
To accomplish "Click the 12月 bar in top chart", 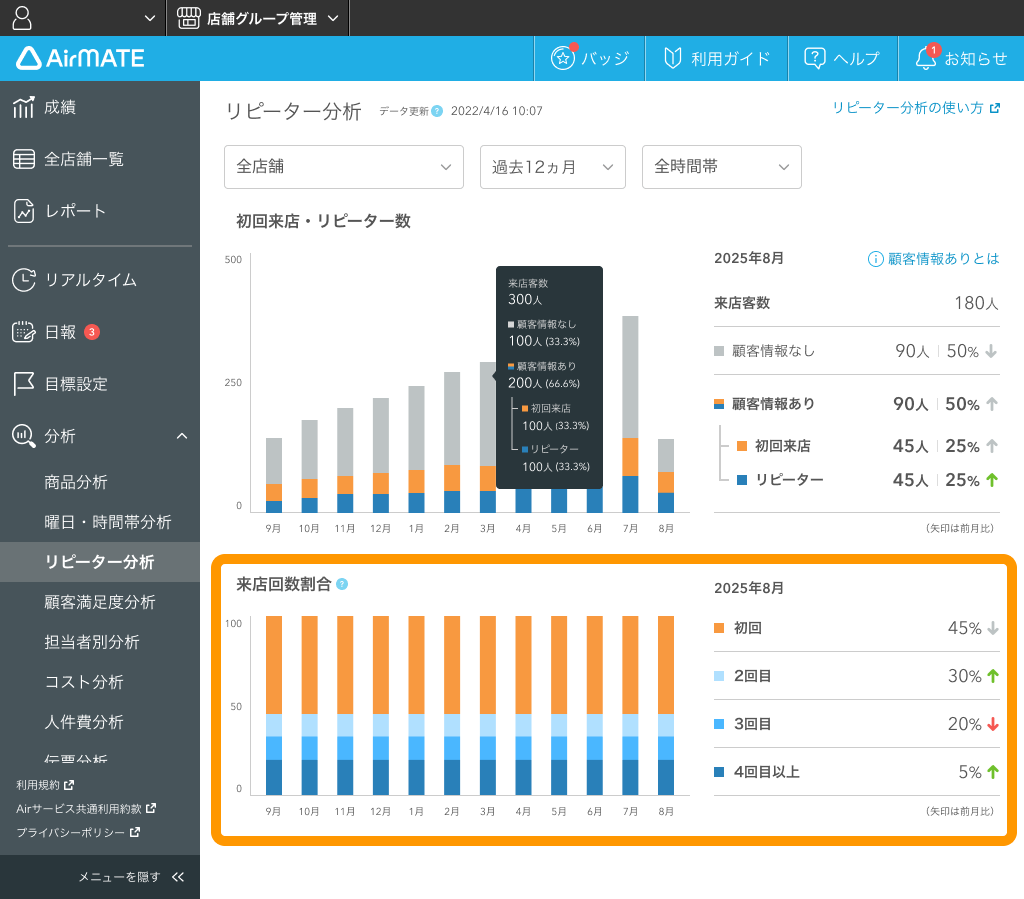I will pyautogui.click(x=381, y=456).
